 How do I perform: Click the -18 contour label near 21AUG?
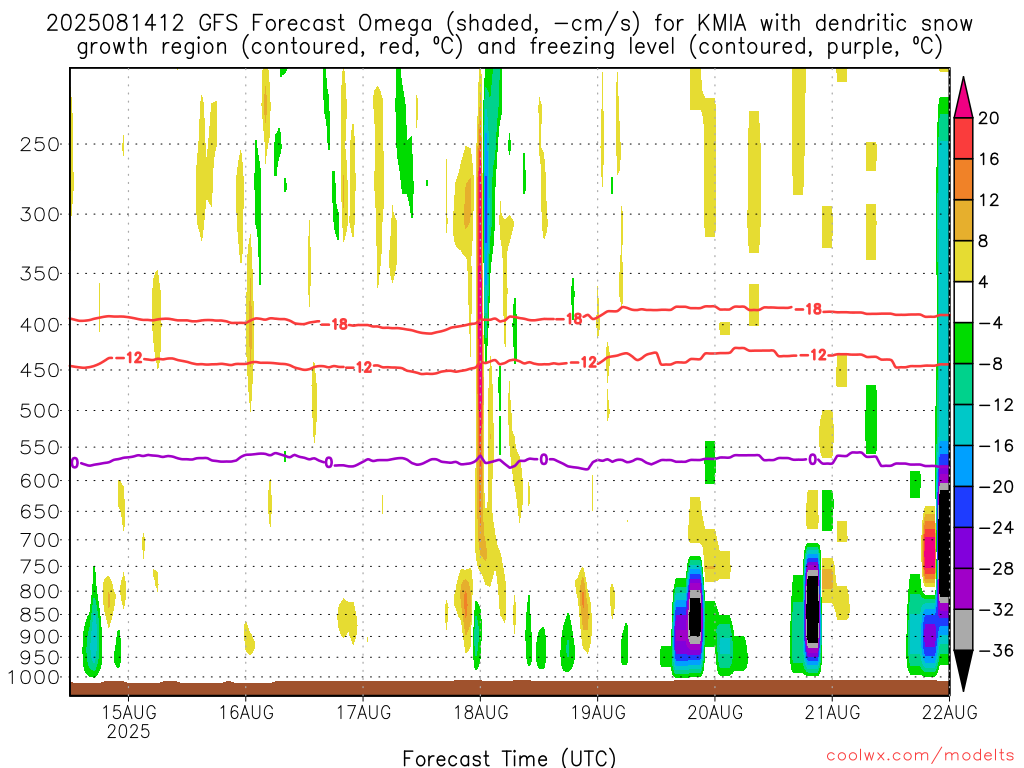808,310
